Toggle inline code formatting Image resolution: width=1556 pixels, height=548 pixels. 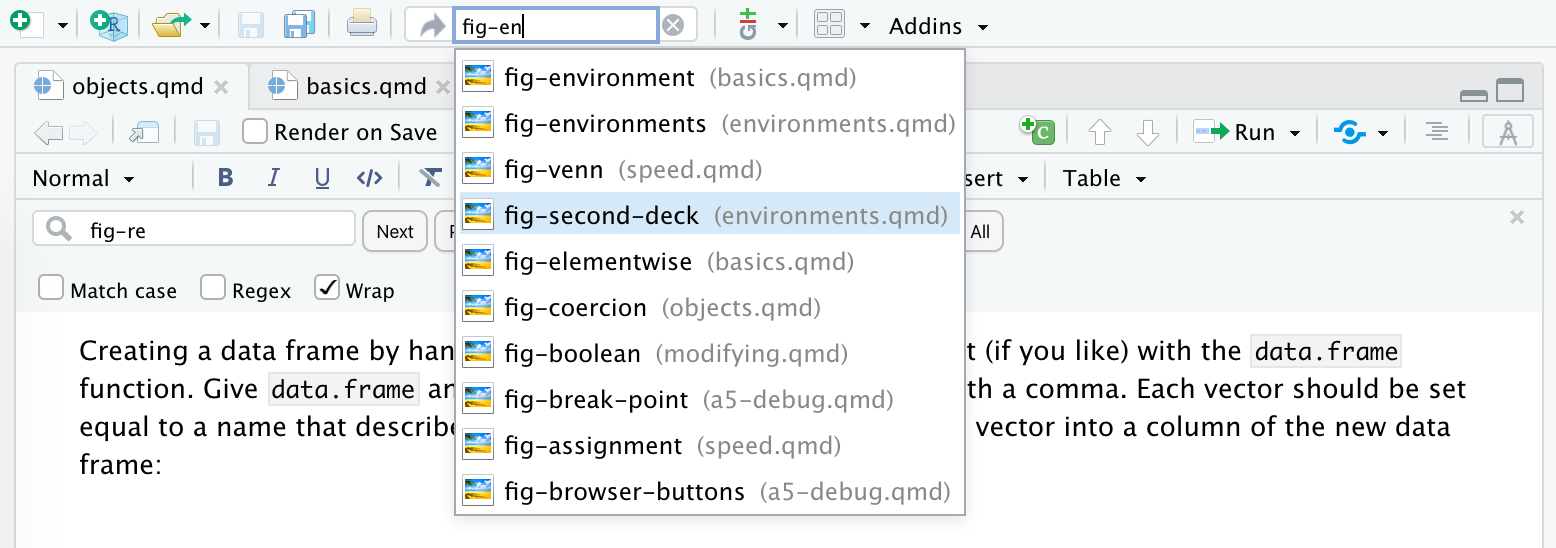point(369,178)
